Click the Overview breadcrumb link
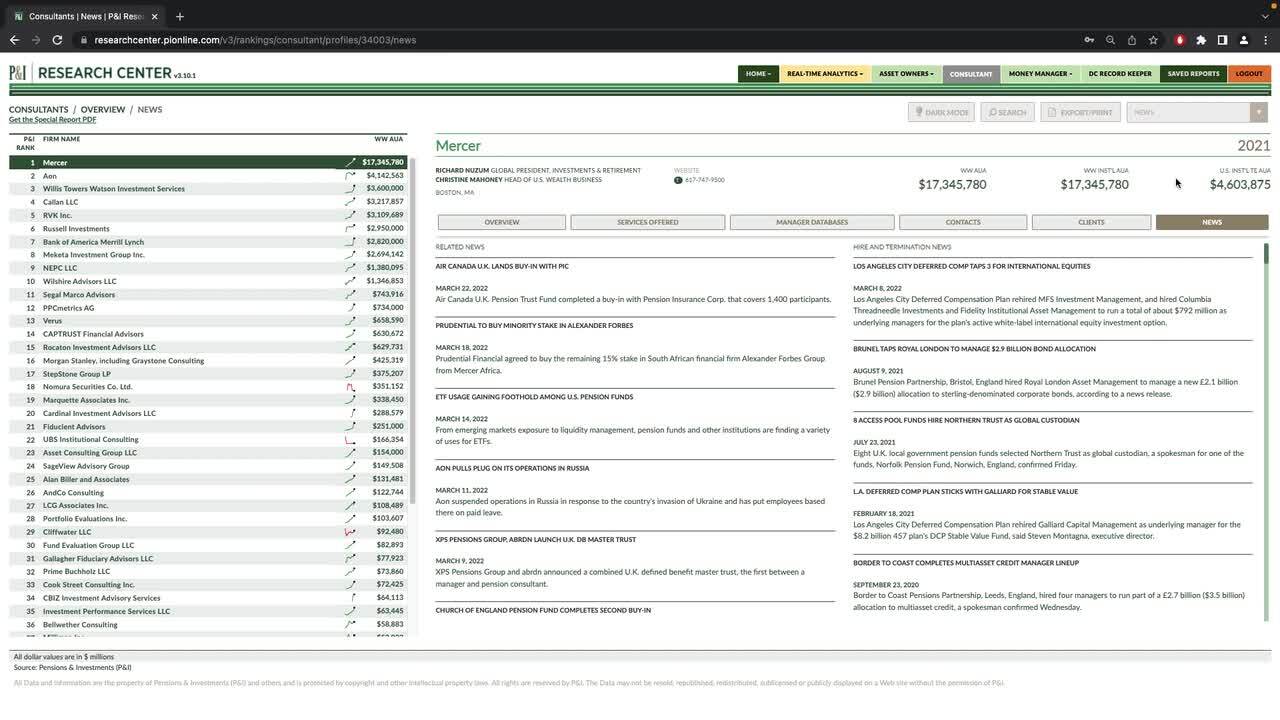The width and height of the screenshot is (1280, 720). click(103, 110)
